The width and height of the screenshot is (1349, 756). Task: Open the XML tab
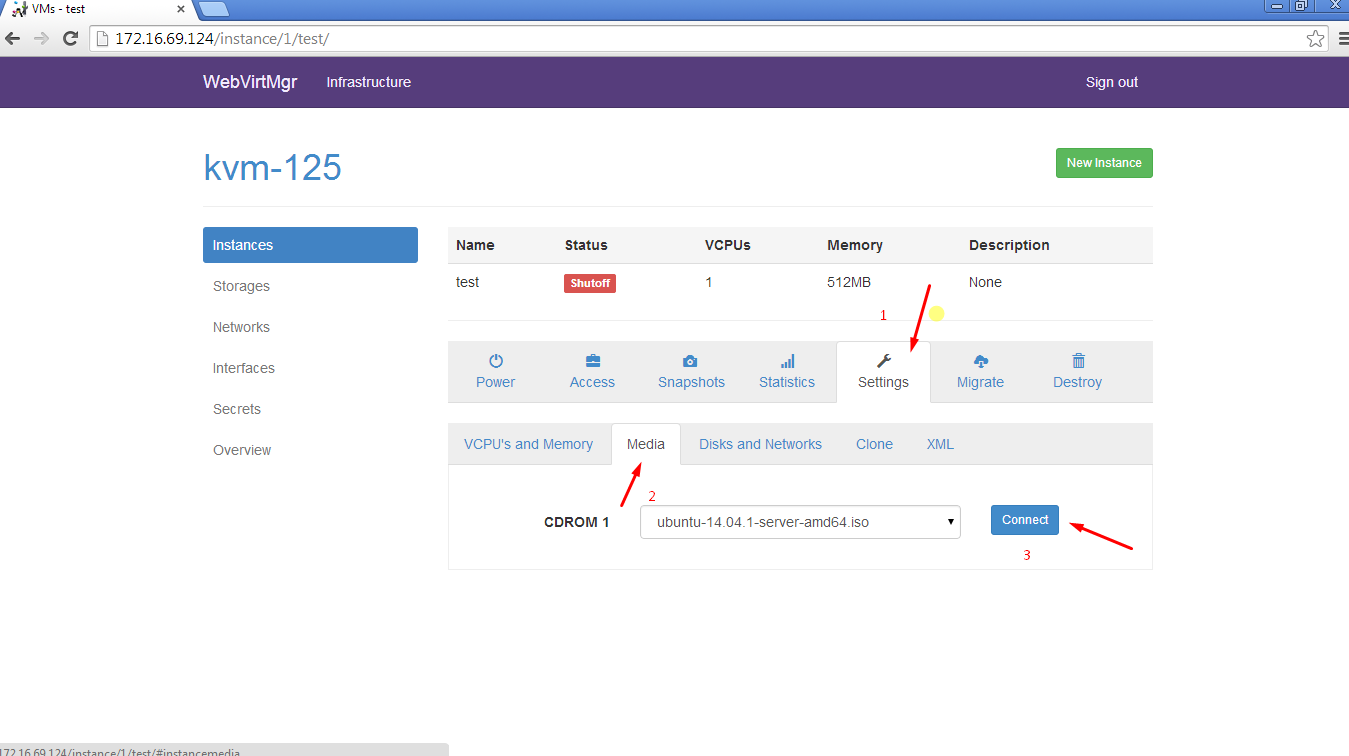pyautogui.click(x=940, y=444)
